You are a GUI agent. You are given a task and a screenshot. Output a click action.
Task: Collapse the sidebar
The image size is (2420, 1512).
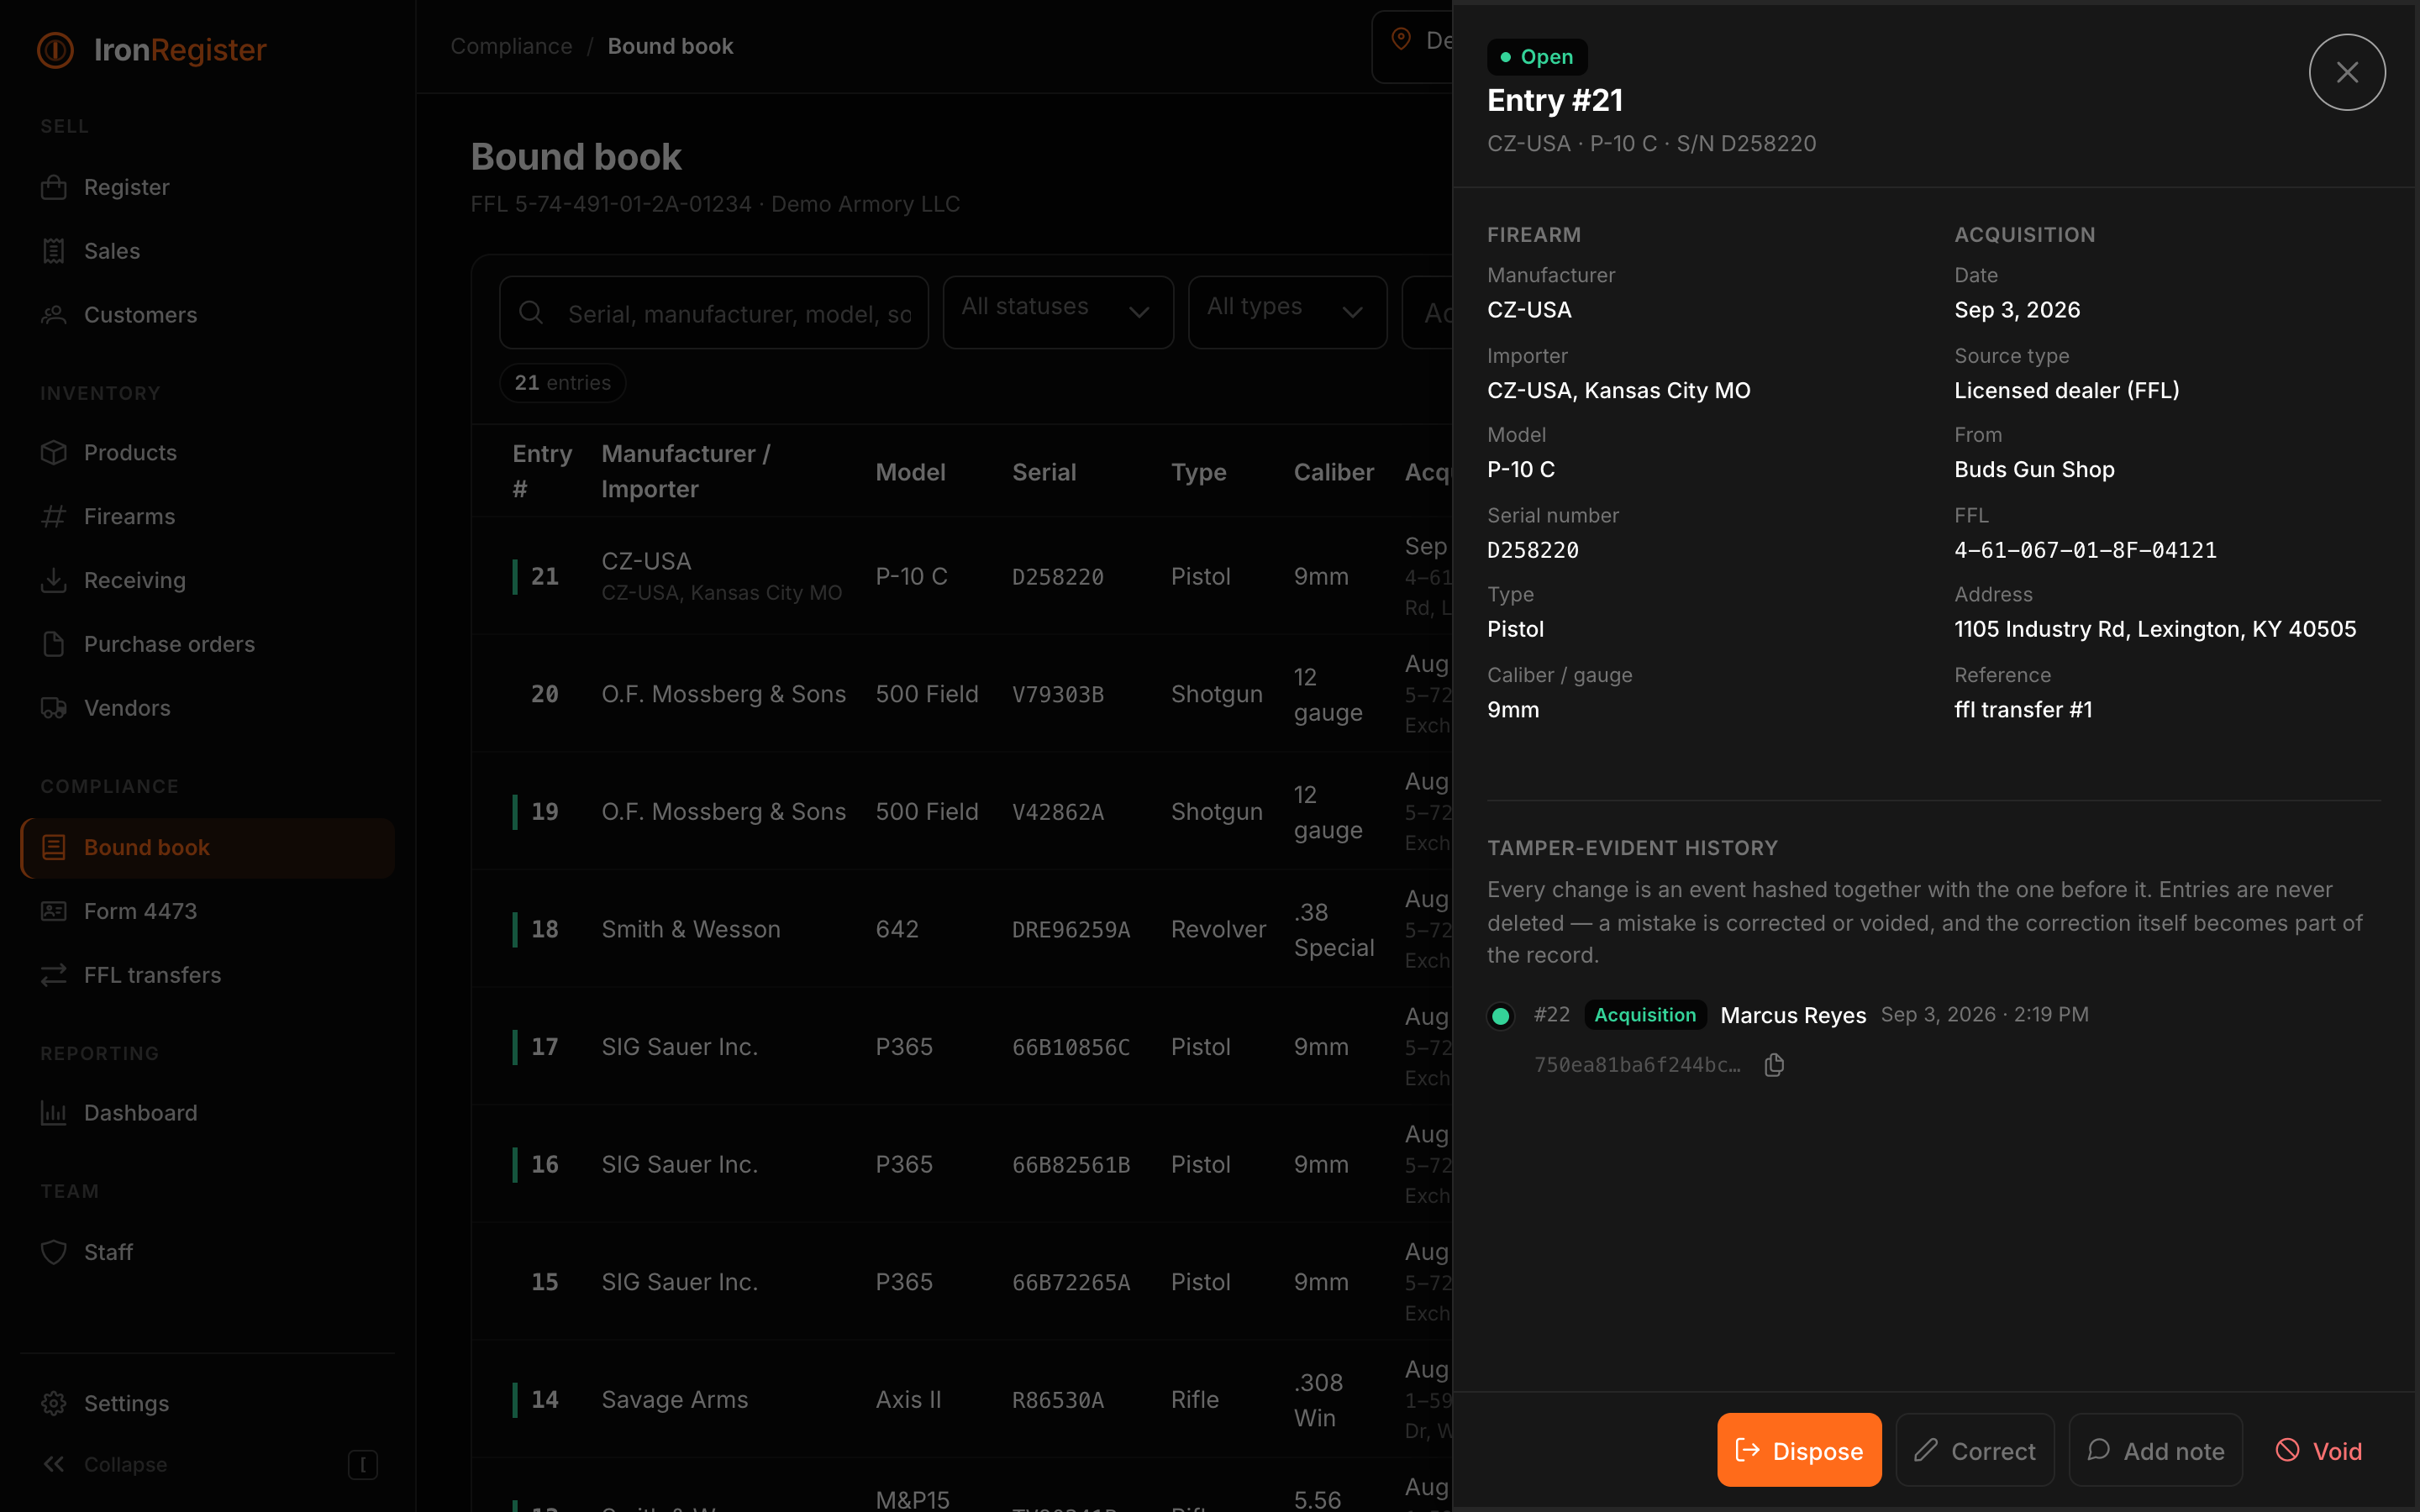207,1464
